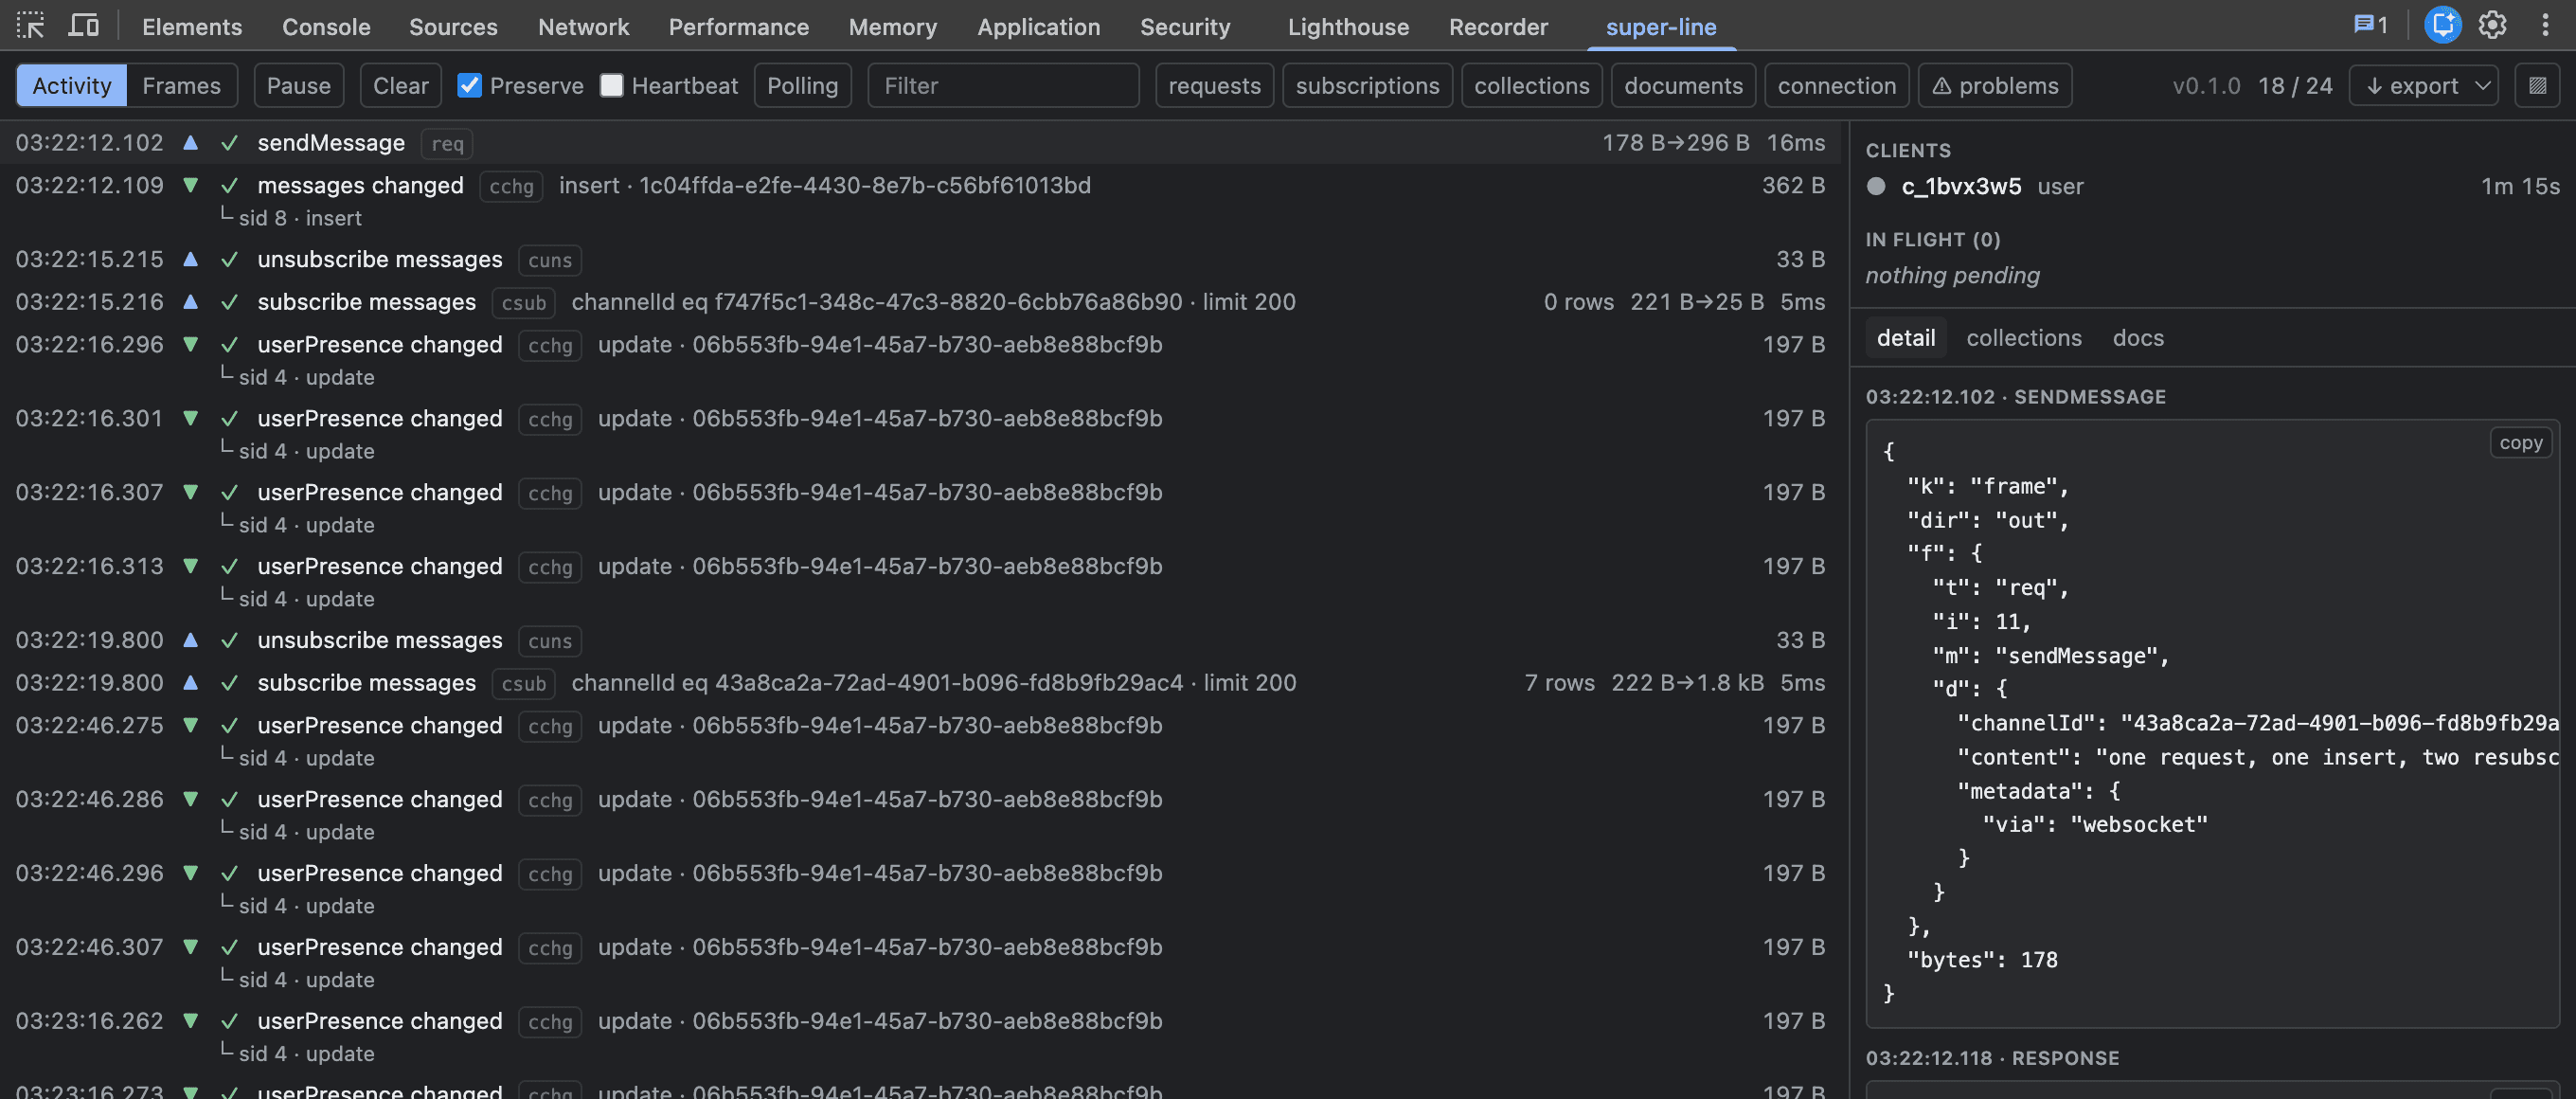This screenshot has height=1099, width=2576.
Task: Expand 'sid 4 · update' under 03:22:46.286
Action: (x=297, y=833)
